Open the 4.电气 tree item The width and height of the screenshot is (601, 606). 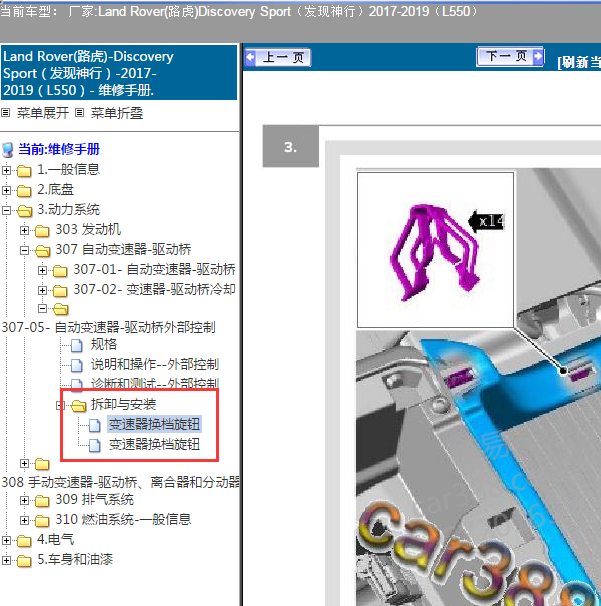[55, 539]
